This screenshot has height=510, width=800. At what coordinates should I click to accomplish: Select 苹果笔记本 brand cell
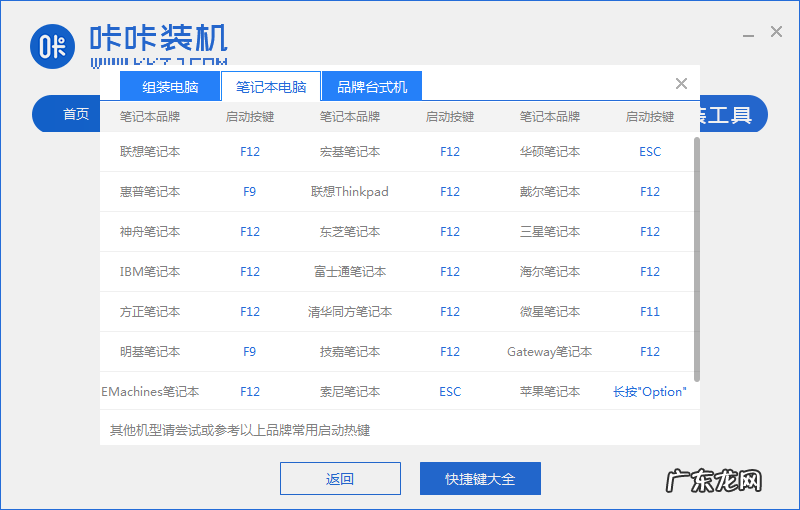pos(550,392)
